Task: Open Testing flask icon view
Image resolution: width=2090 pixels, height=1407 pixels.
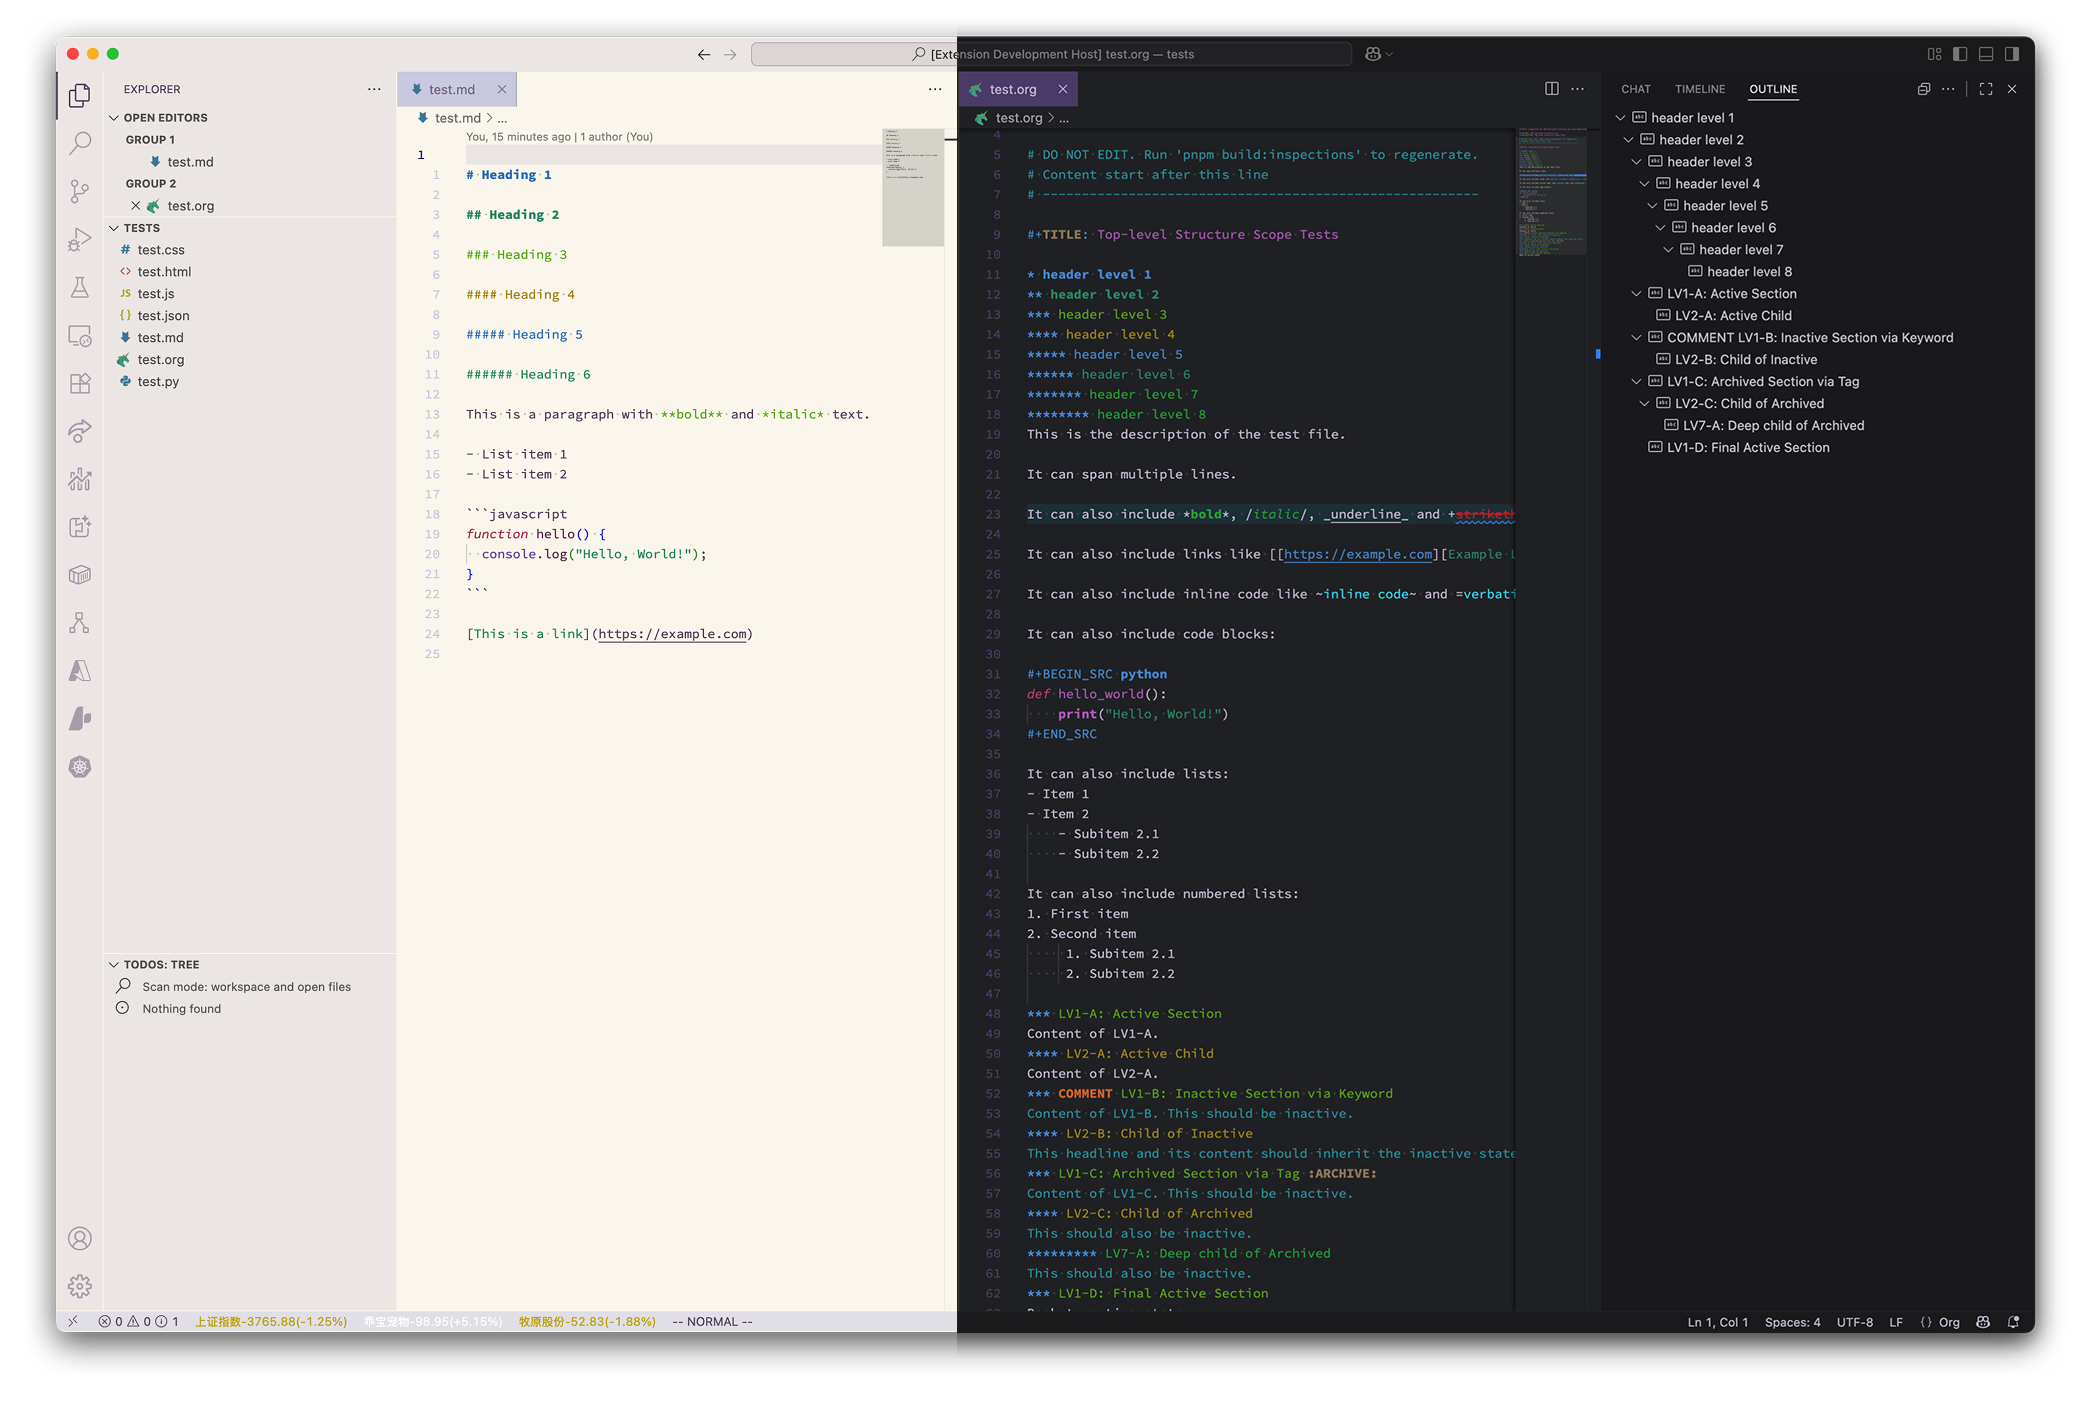Action: click(80, 287)
